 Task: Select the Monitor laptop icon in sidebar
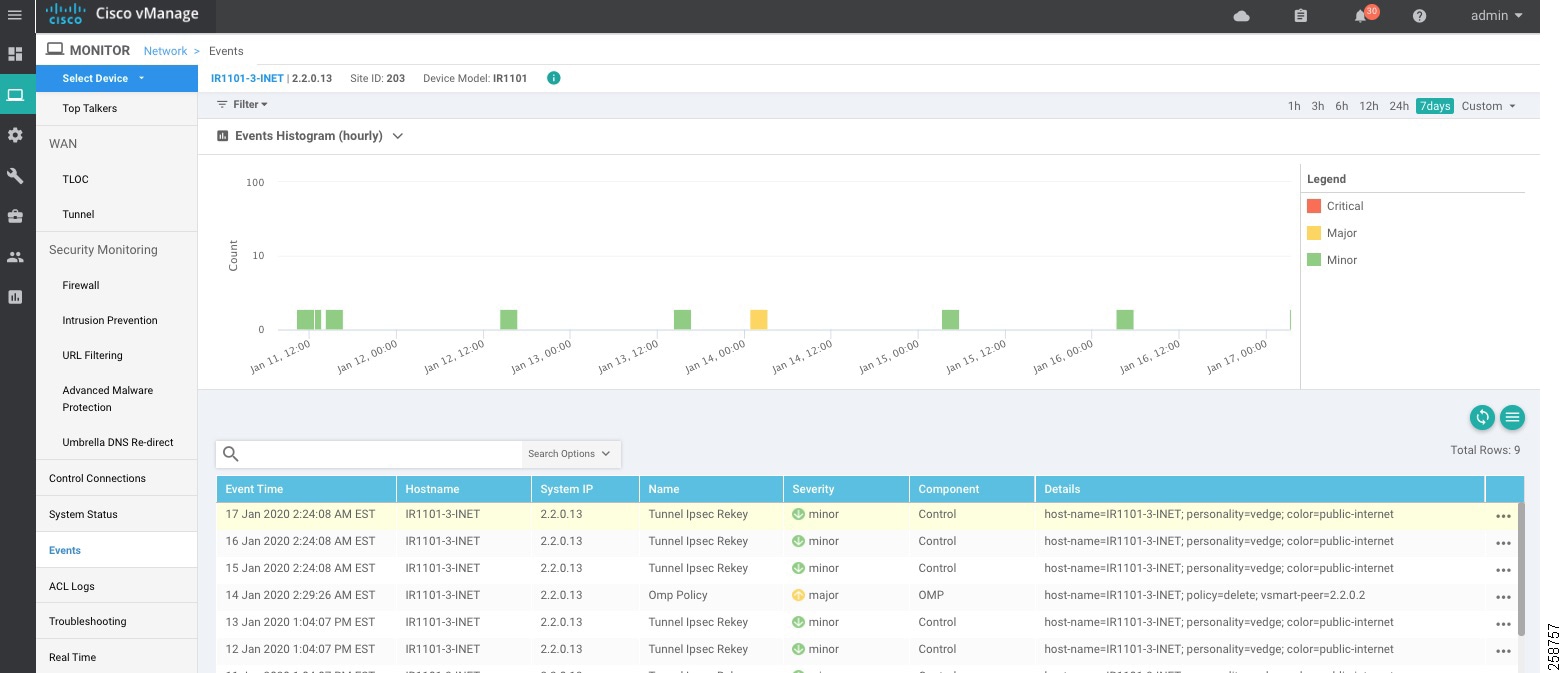15,95
